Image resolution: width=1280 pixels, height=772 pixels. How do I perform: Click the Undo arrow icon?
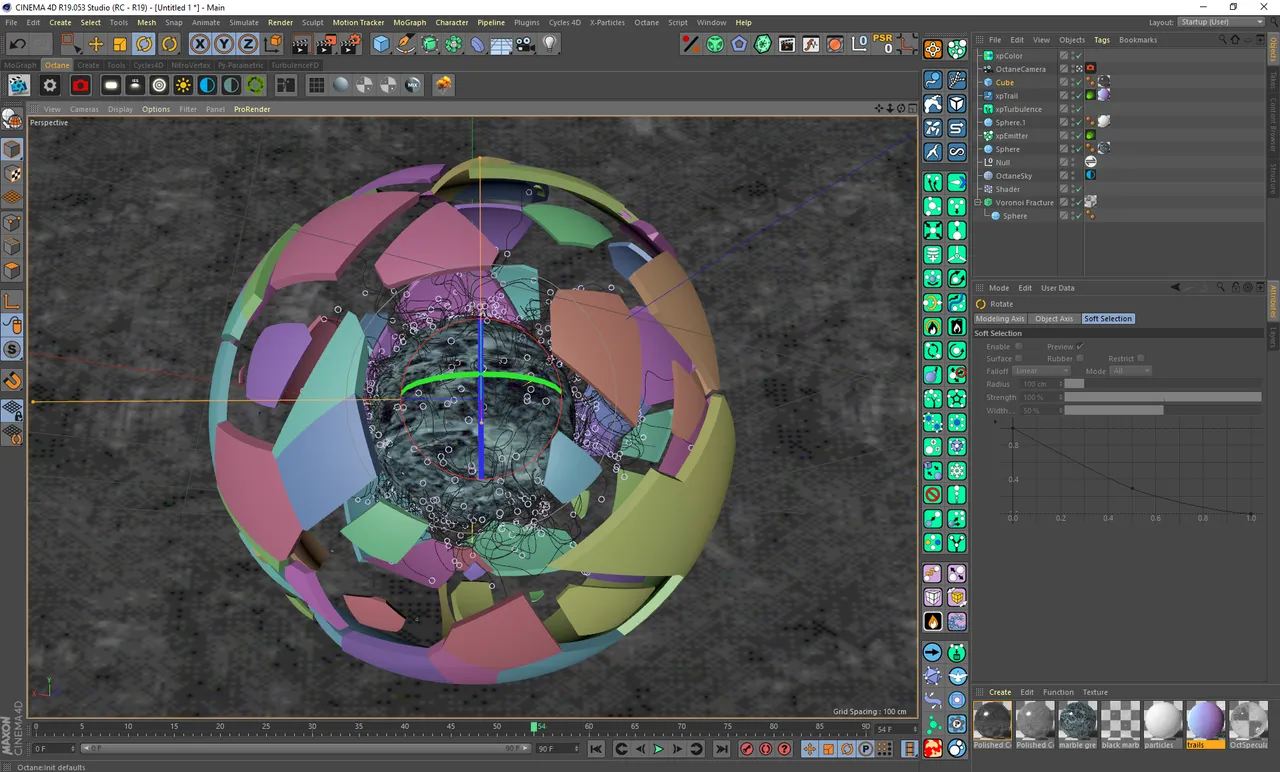coord(18,44)
